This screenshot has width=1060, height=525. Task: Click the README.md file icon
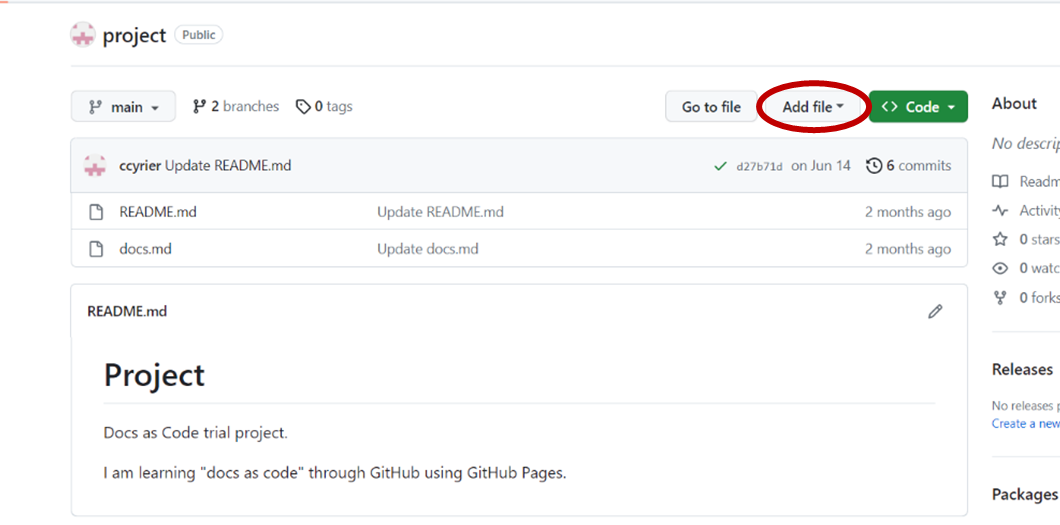pos(97,212)
